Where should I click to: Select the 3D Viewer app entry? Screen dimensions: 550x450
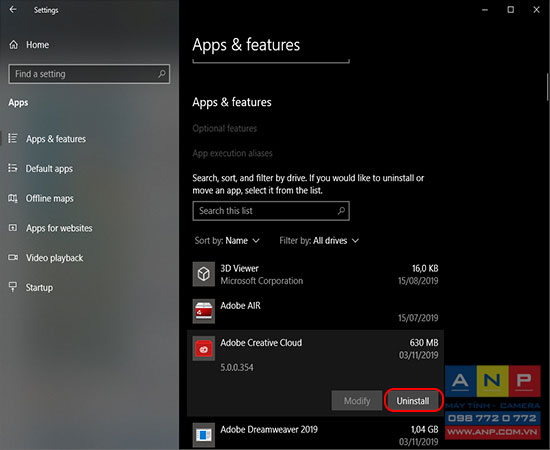(x=315, y=274)
